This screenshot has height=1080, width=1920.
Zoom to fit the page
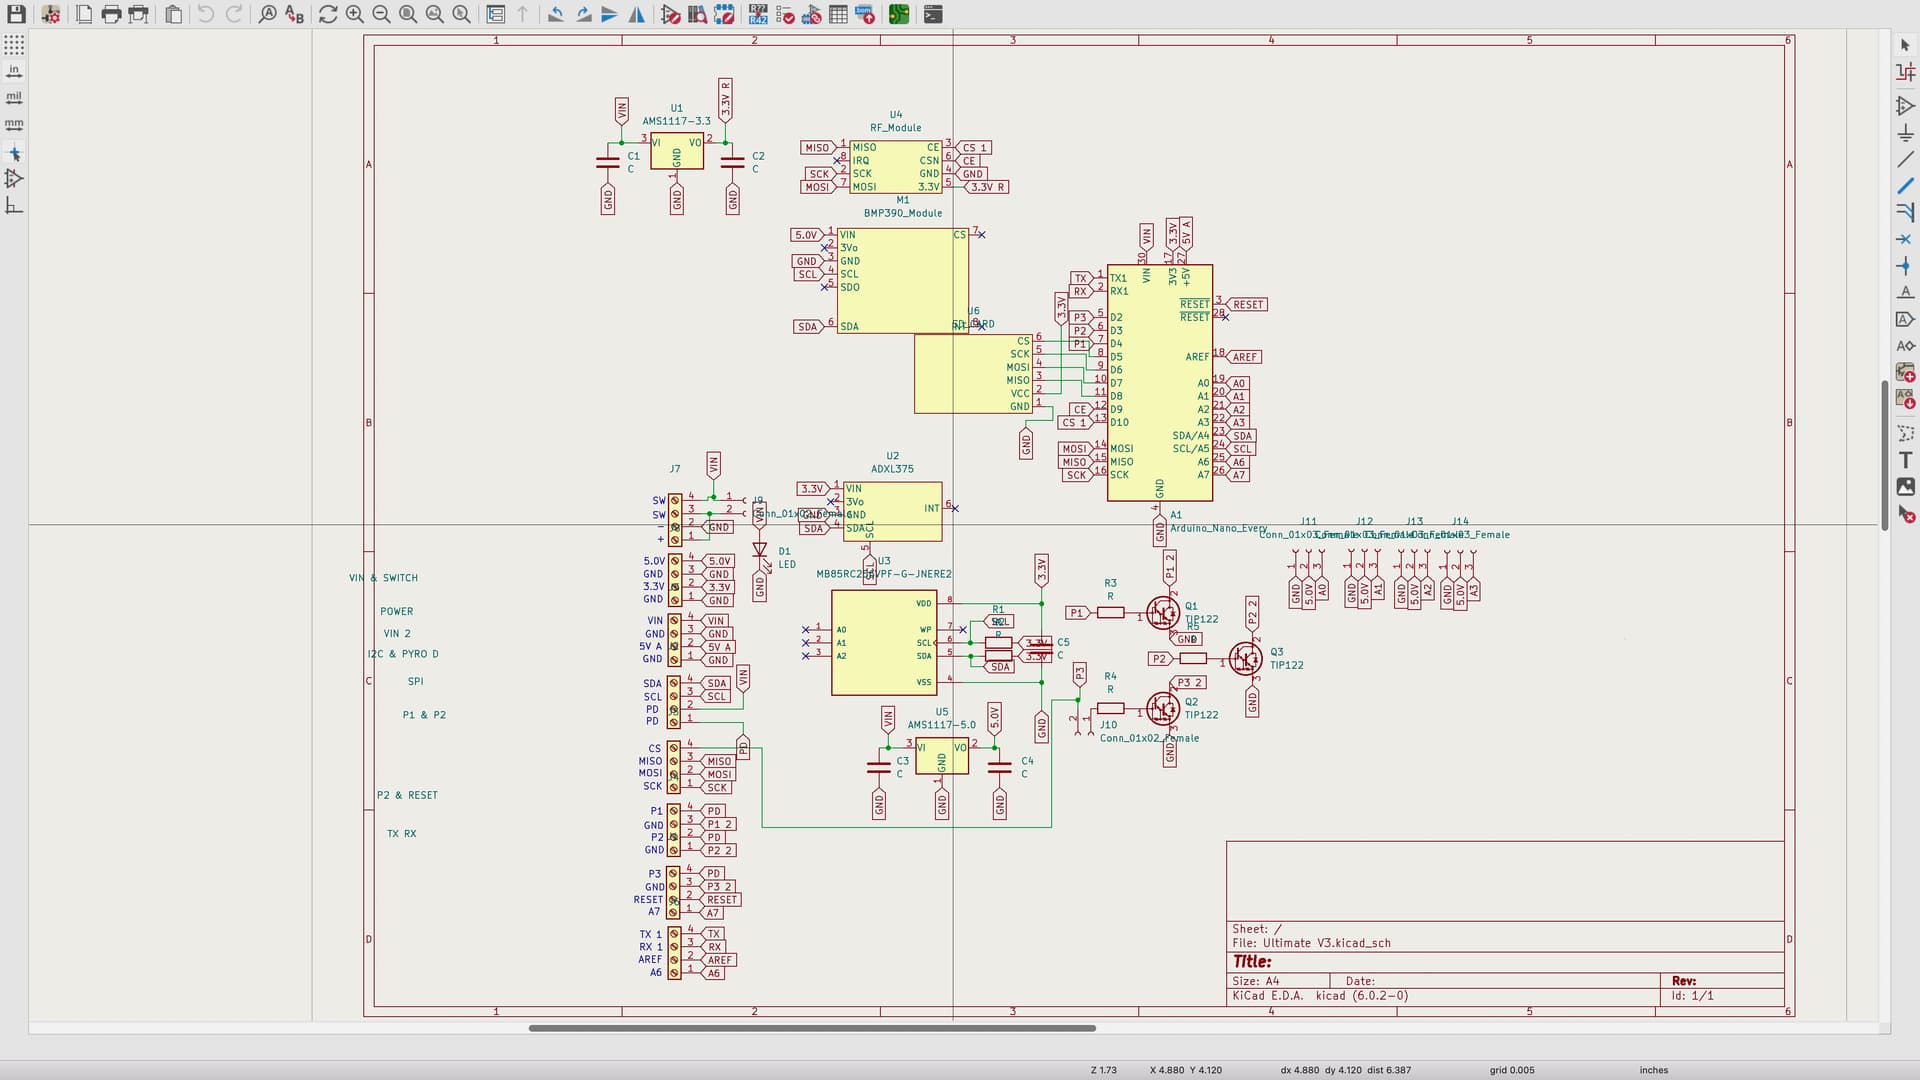pyautogui.click(x=407, y=15)
